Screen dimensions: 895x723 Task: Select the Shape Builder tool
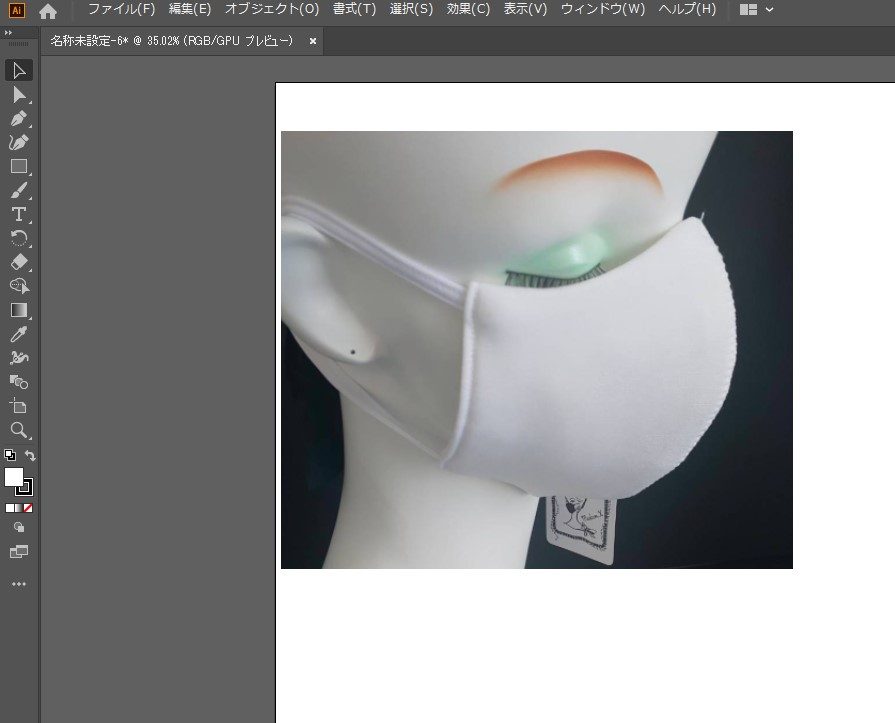click(19, 382)
